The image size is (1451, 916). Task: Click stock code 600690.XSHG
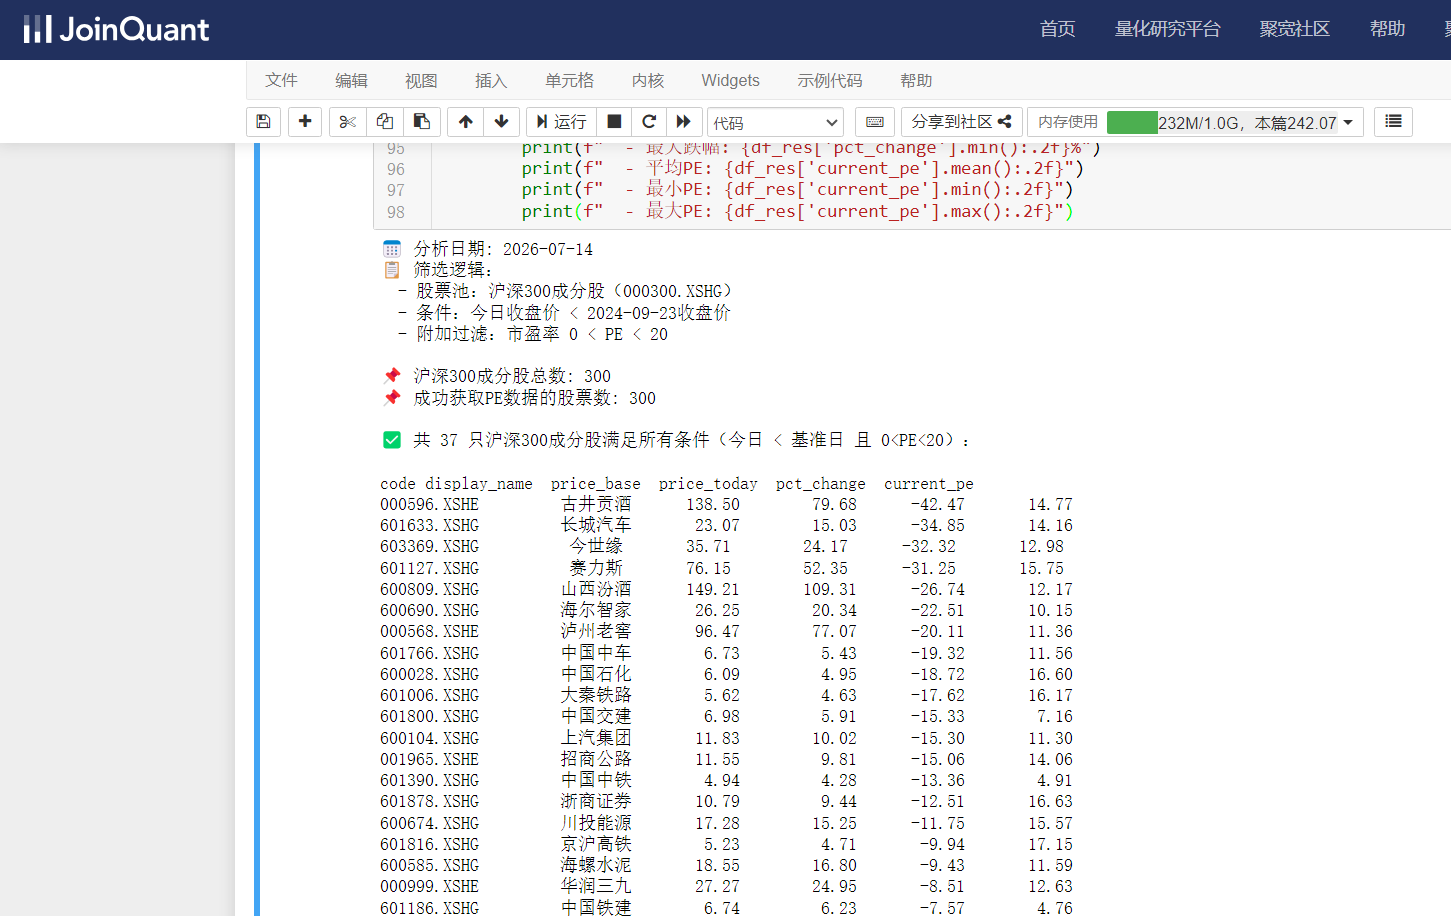point(429,610)
